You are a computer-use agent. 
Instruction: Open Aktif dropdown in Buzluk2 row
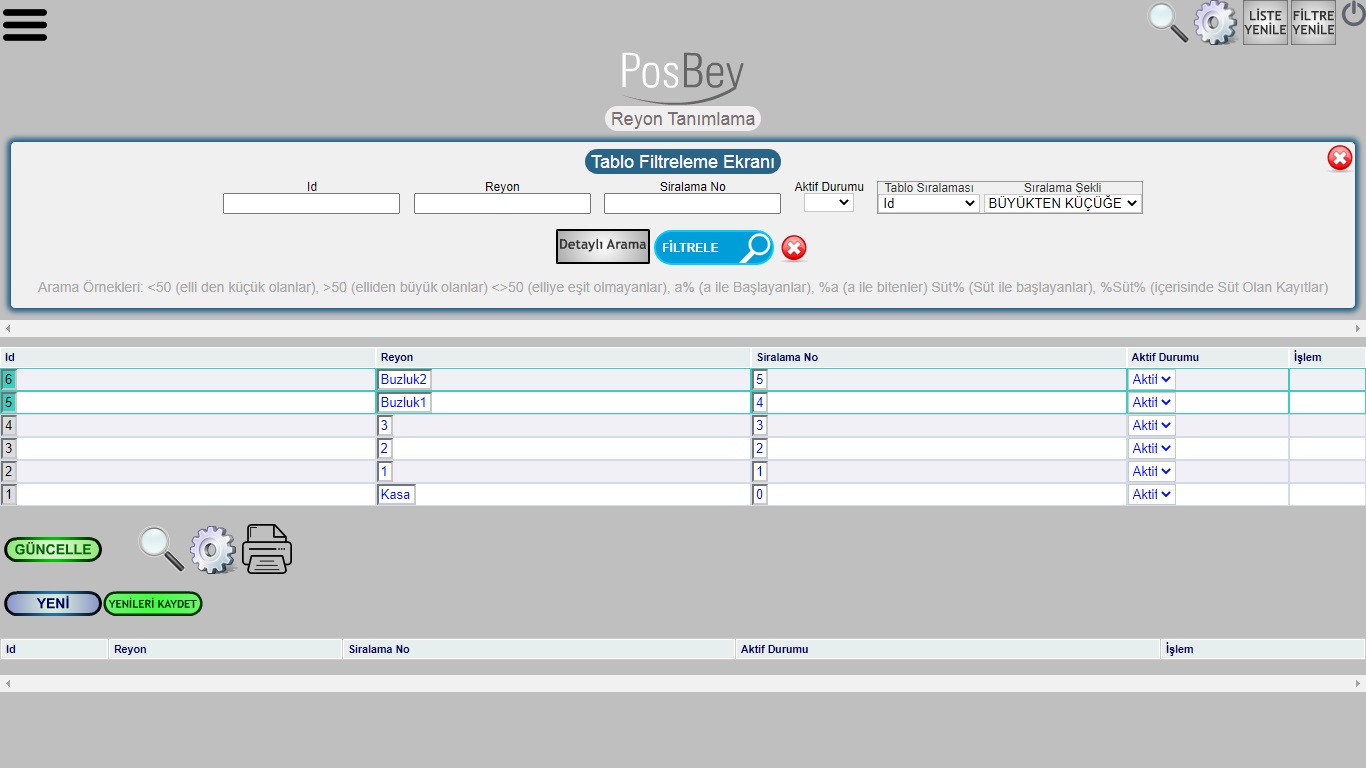tap(1152, 380)
